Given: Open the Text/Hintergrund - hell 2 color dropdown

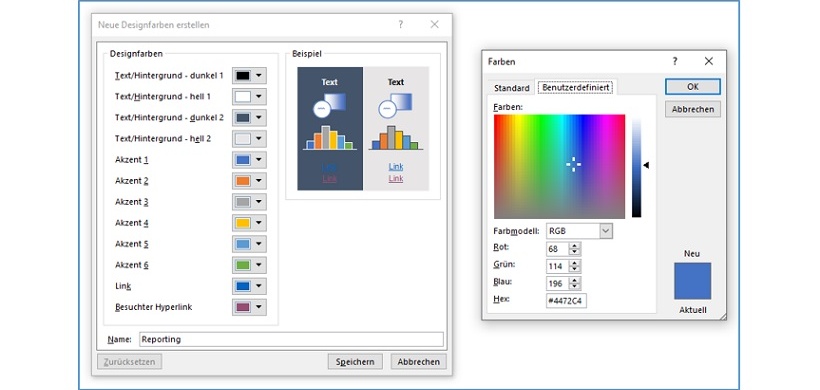Looking at the screenshot, I should pos(249,139).
